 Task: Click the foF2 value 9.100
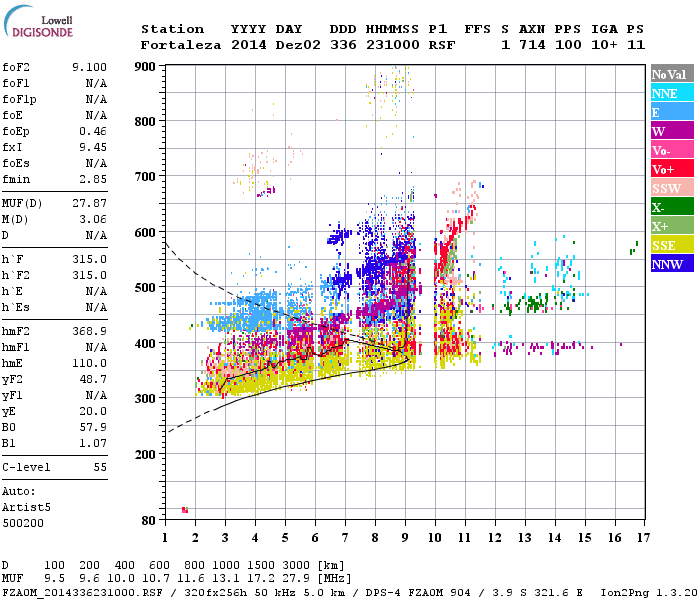pyautogui.click(x=89, y=67)
